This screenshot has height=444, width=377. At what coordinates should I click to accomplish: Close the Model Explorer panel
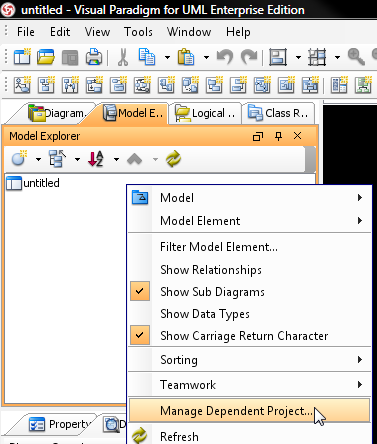point(298,136)
